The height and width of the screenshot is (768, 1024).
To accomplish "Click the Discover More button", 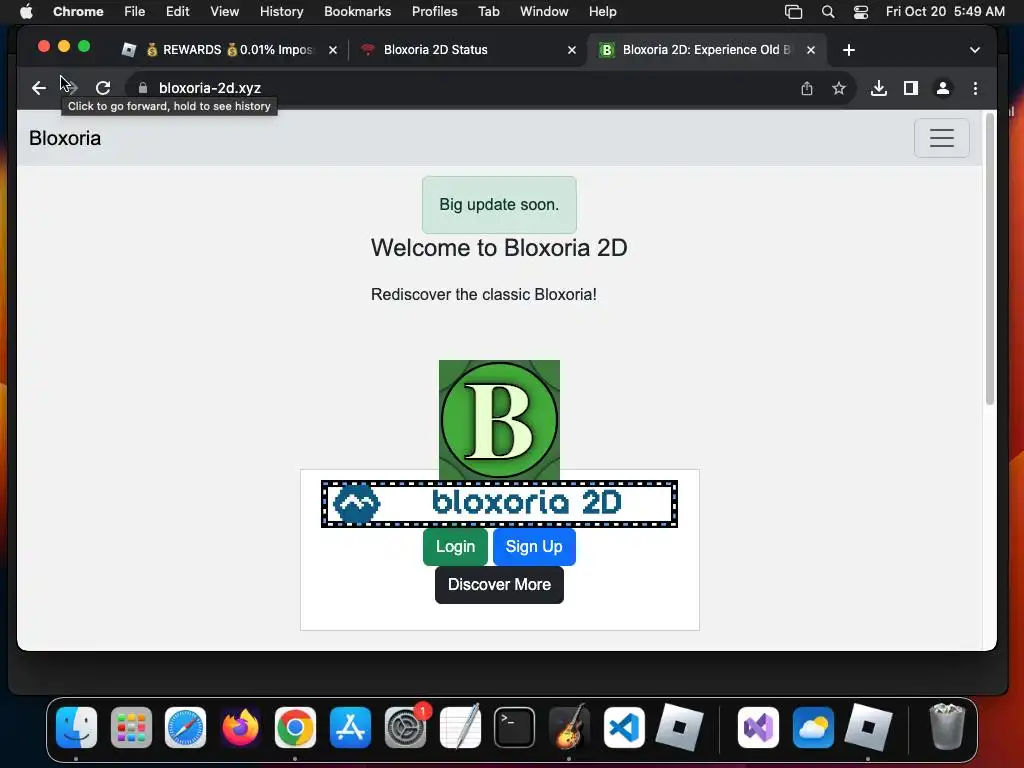I will [499, 584].
